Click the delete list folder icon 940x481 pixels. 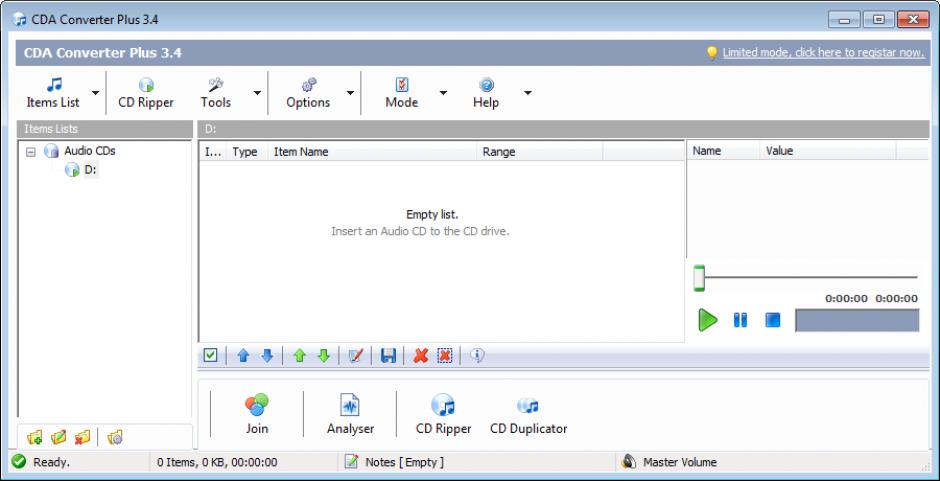83,438
